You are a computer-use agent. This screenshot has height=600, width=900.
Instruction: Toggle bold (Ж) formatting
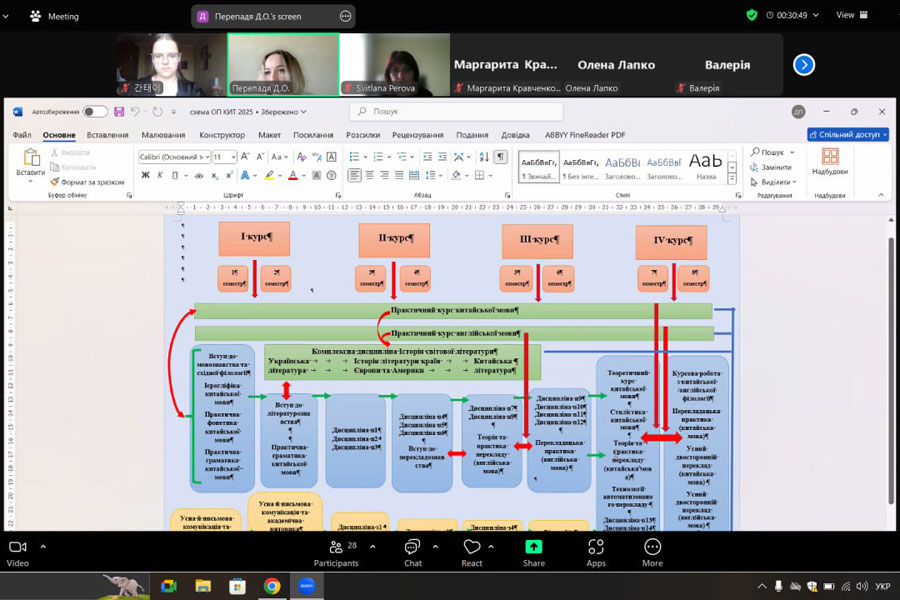click(145, 175)
